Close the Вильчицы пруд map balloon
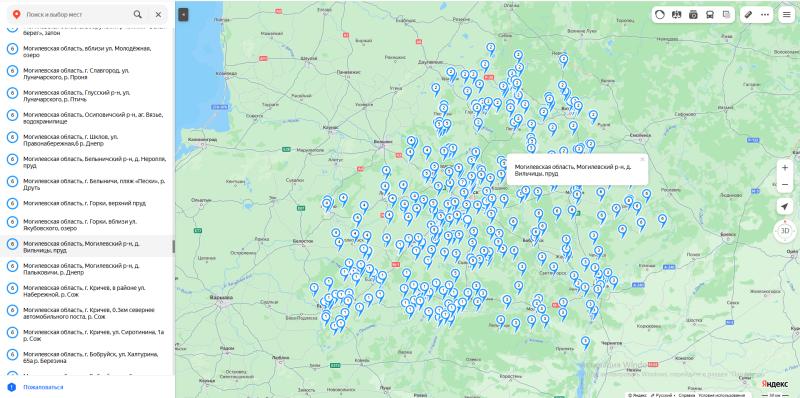 642,159
